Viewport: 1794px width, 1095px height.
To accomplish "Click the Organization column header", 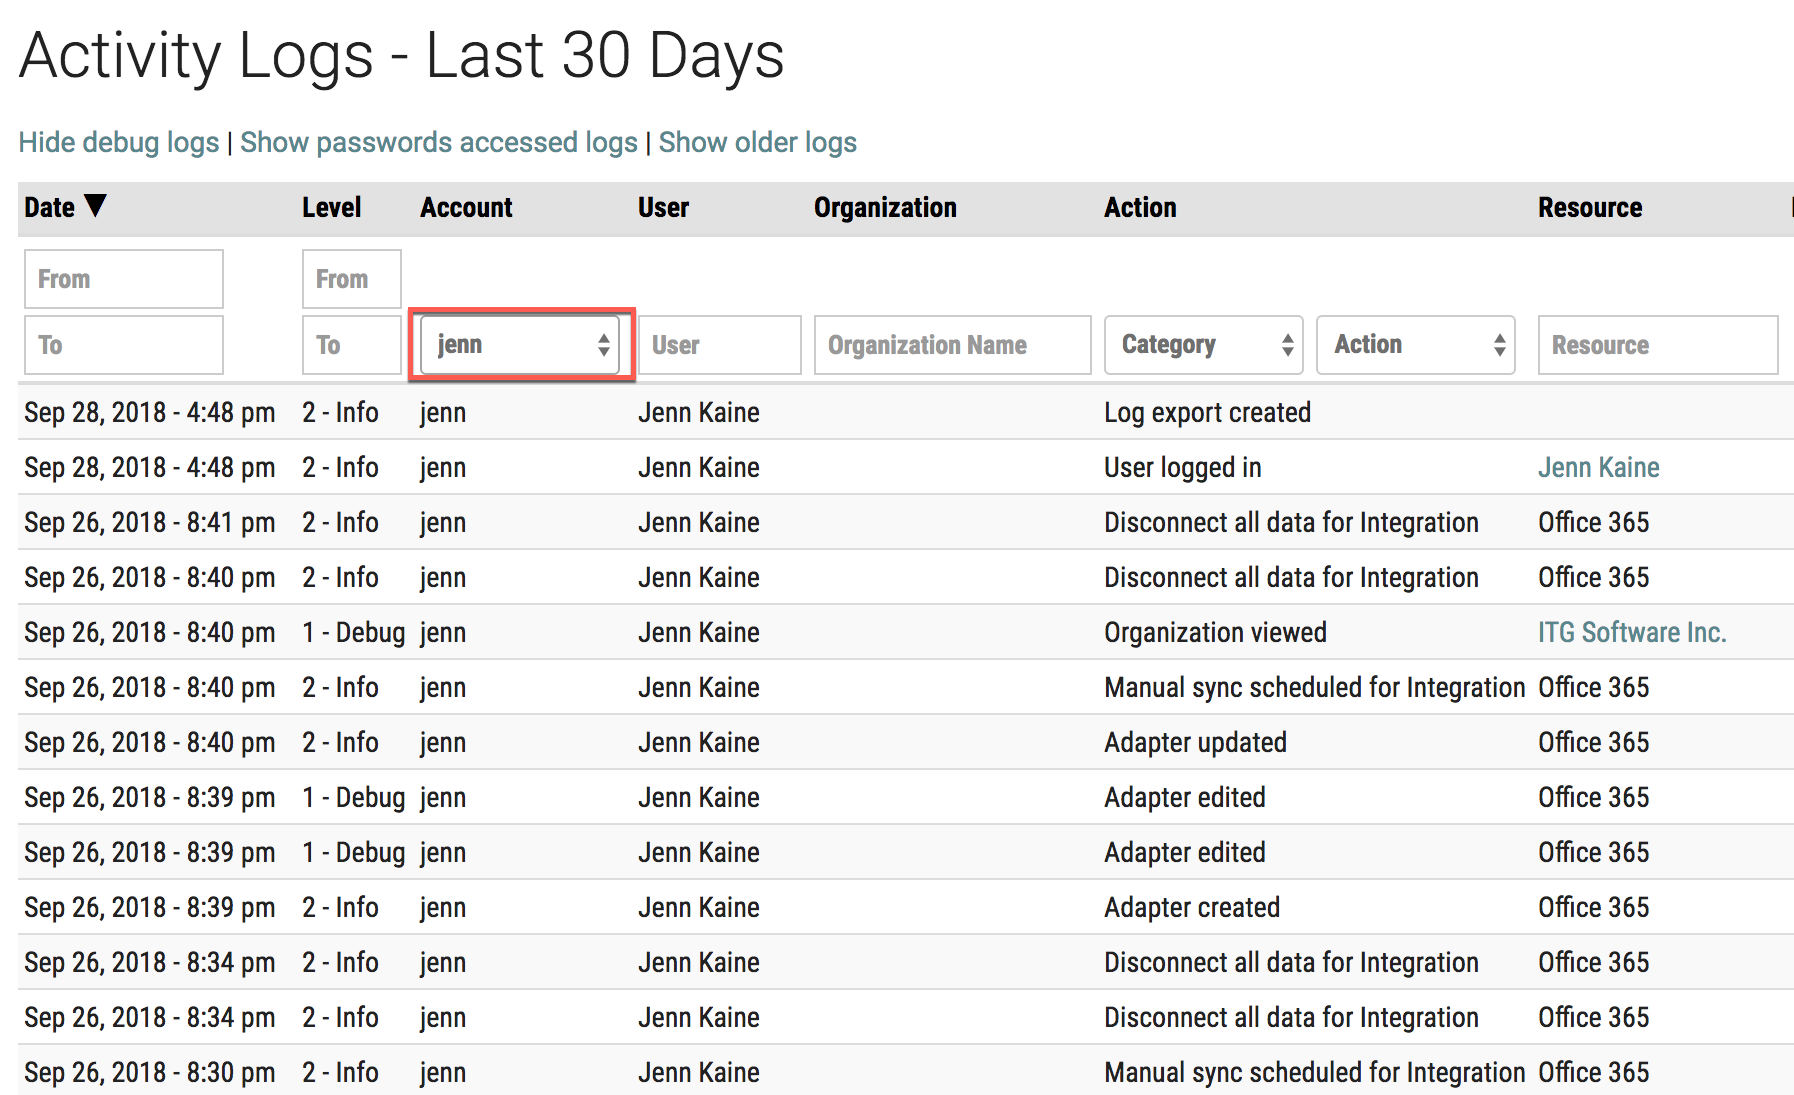I will click(x=884, y=207).
